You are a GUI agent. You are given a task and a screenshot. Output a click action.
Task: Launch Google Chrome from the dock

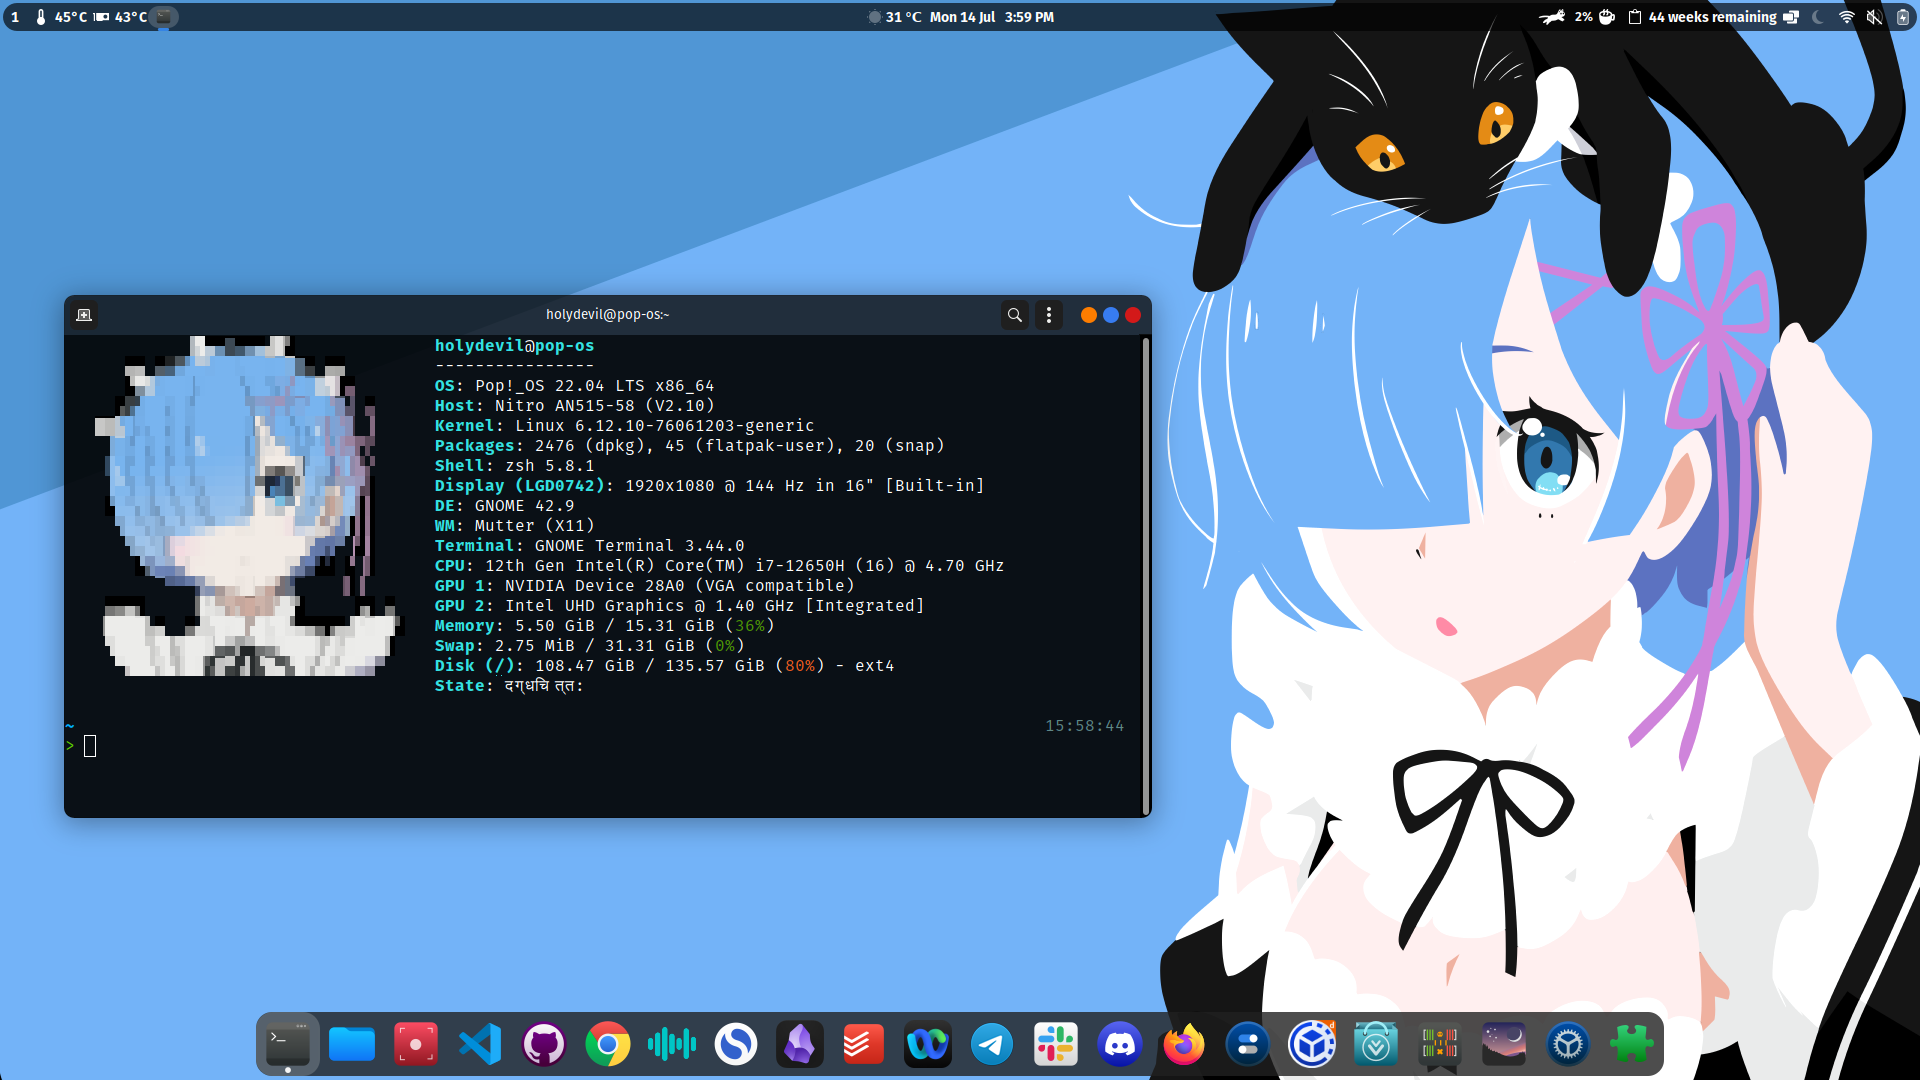pyautogui.click(x=608, y=1045)
